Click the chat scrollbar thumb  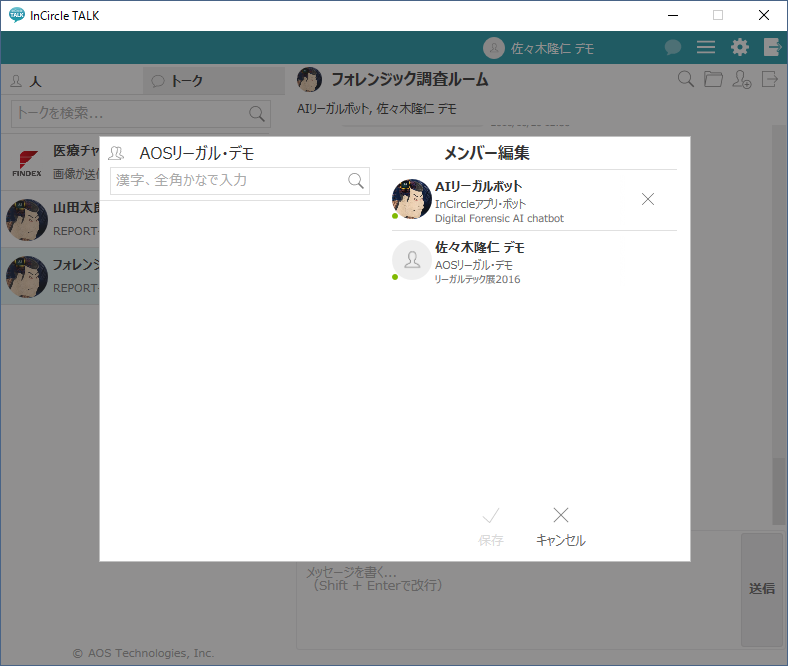click(779, 490)
